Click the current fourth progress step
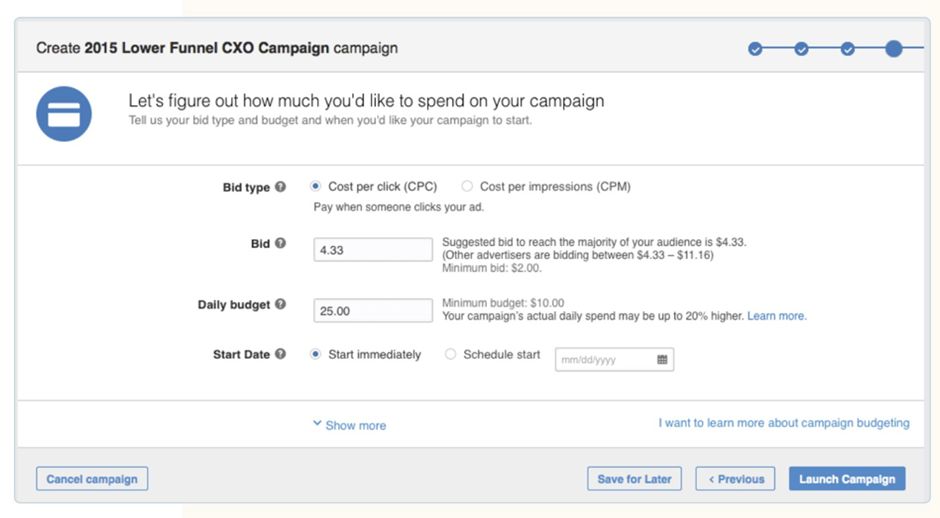The width and height of the screenshot is (940, 518). tap(893, 48)
